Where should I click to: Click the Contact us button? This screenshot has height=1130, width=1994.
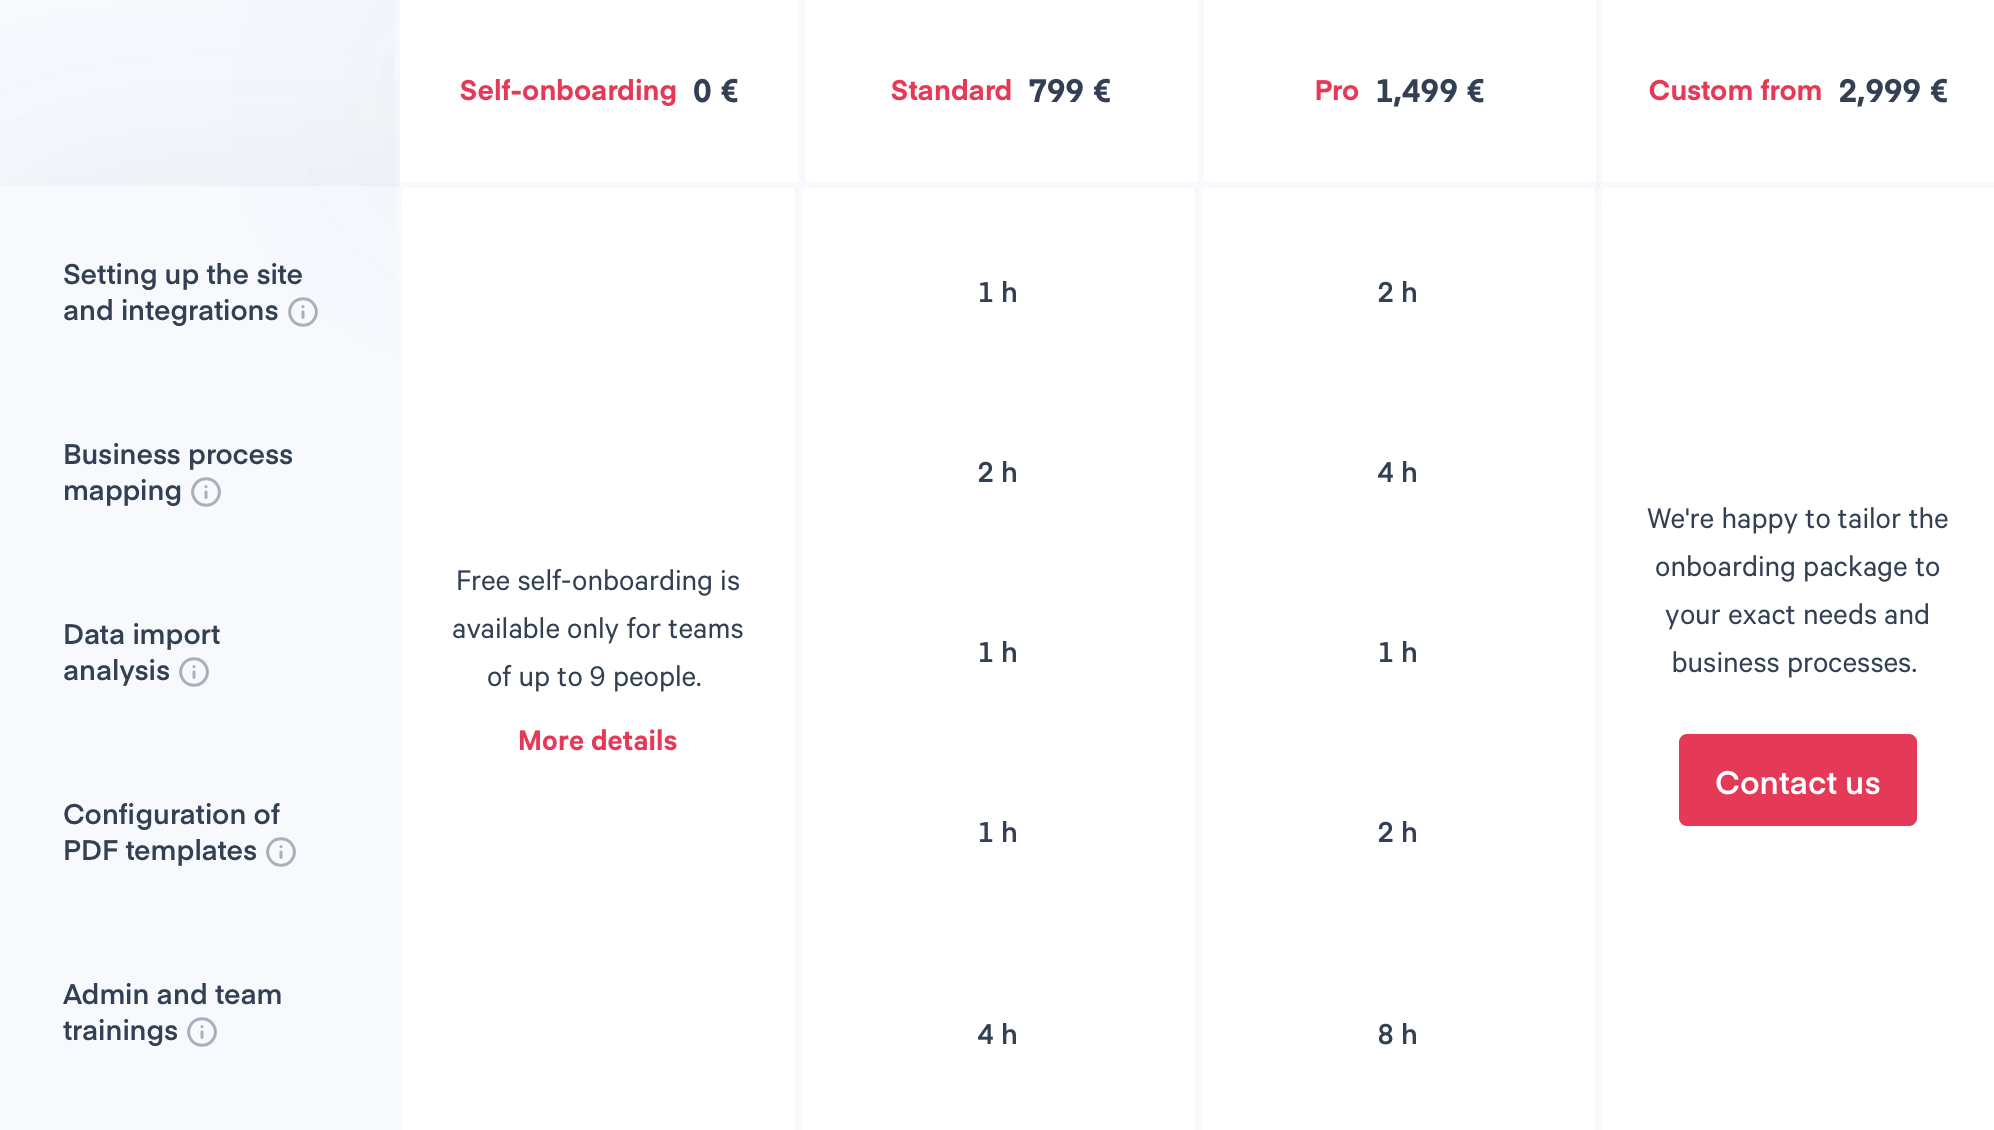click(x=1797, y=780)
